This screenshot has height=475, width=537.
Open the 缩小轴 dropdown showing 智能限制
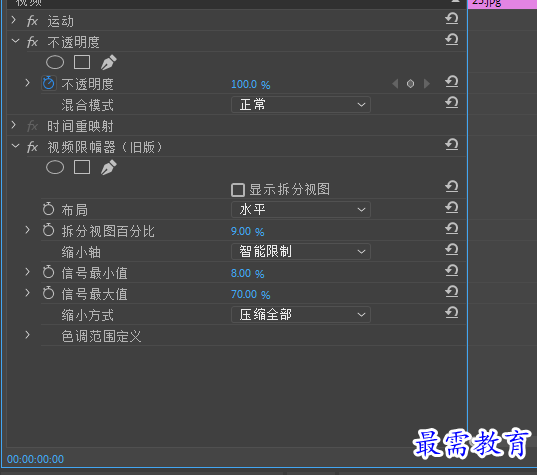click(x=301, y=251)
